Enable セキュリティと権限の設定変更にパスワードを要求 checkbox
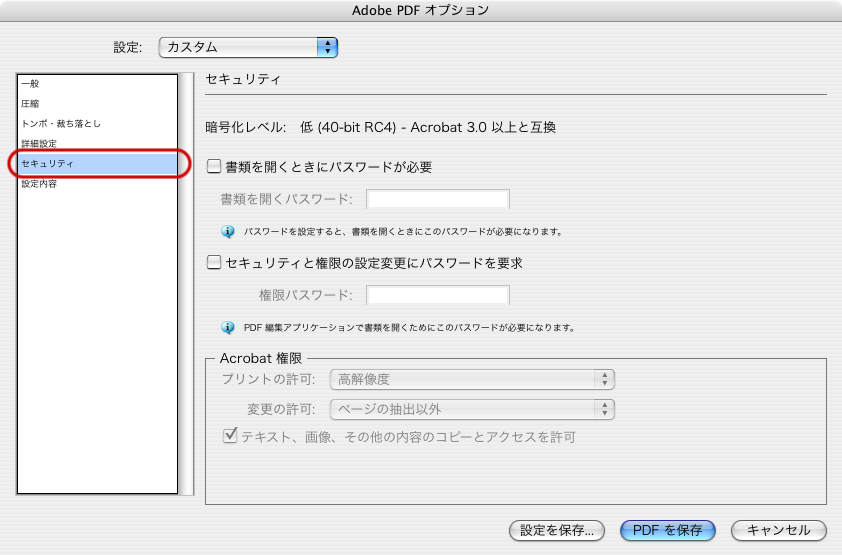This screenshot has width=842, height=555. 214,262
